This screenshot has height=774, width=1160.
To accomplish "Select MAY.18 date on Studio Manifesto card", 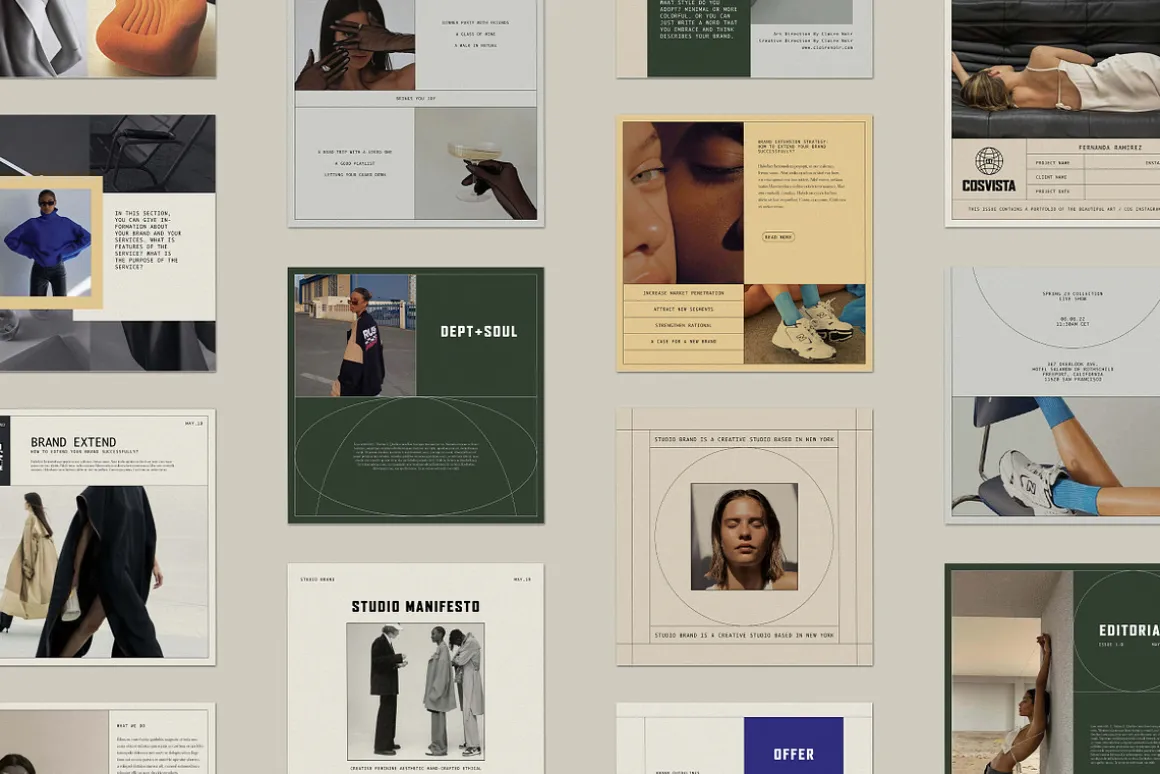I will pyautogui.click(x=522, y=579).
